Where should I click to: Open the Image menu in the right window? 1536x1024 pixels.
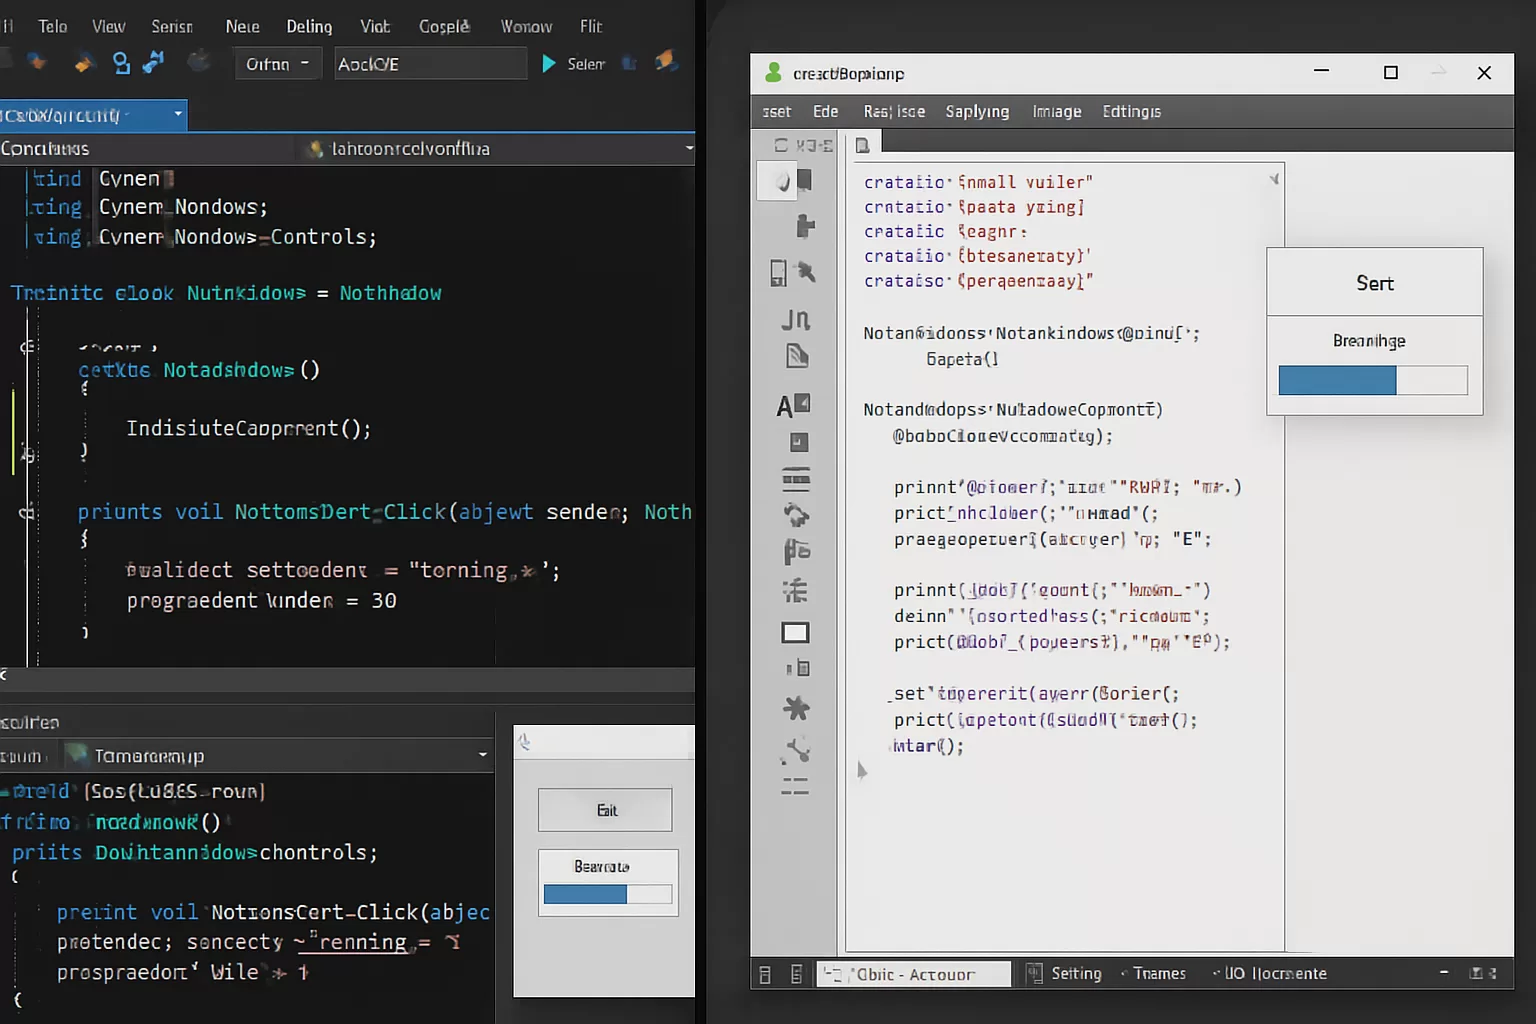pos(1057,111)
